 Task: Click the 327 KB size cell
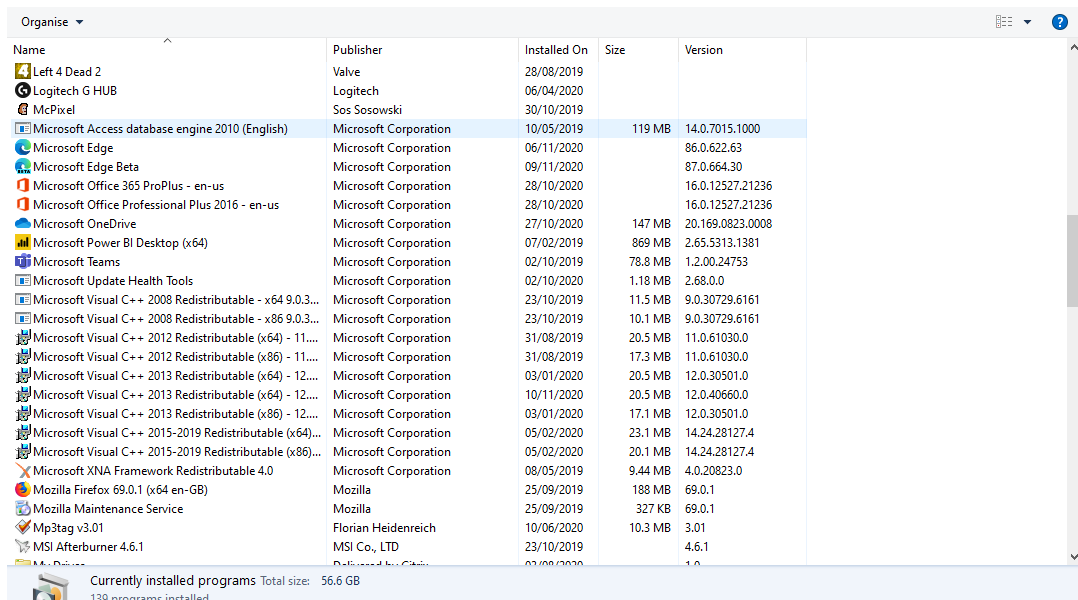click(653, 509)
